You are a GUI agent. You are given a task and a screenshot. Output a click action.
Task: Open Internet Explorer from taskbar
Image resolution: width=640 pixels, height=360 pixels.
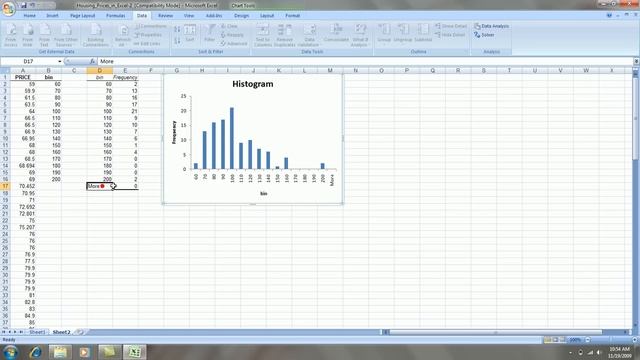pos(36,352)
